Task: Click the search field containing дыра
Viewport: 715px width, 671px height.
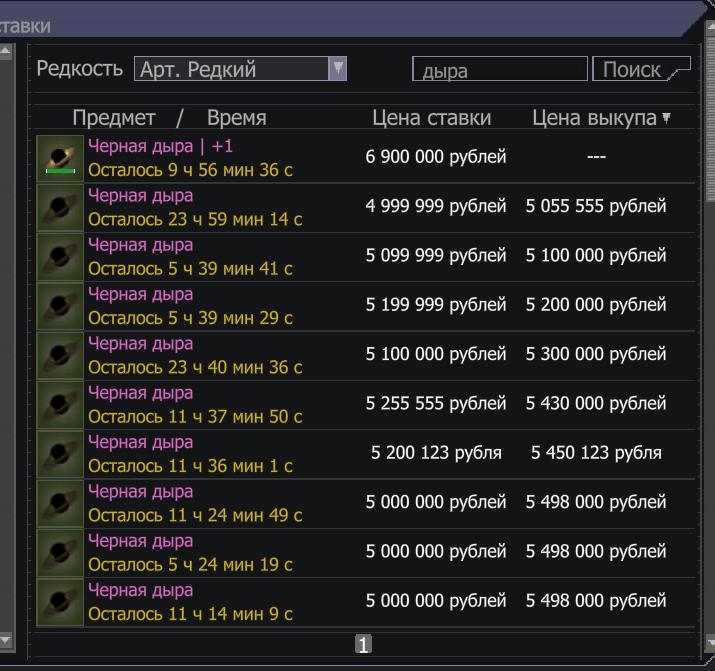Action: pos(499,70)
